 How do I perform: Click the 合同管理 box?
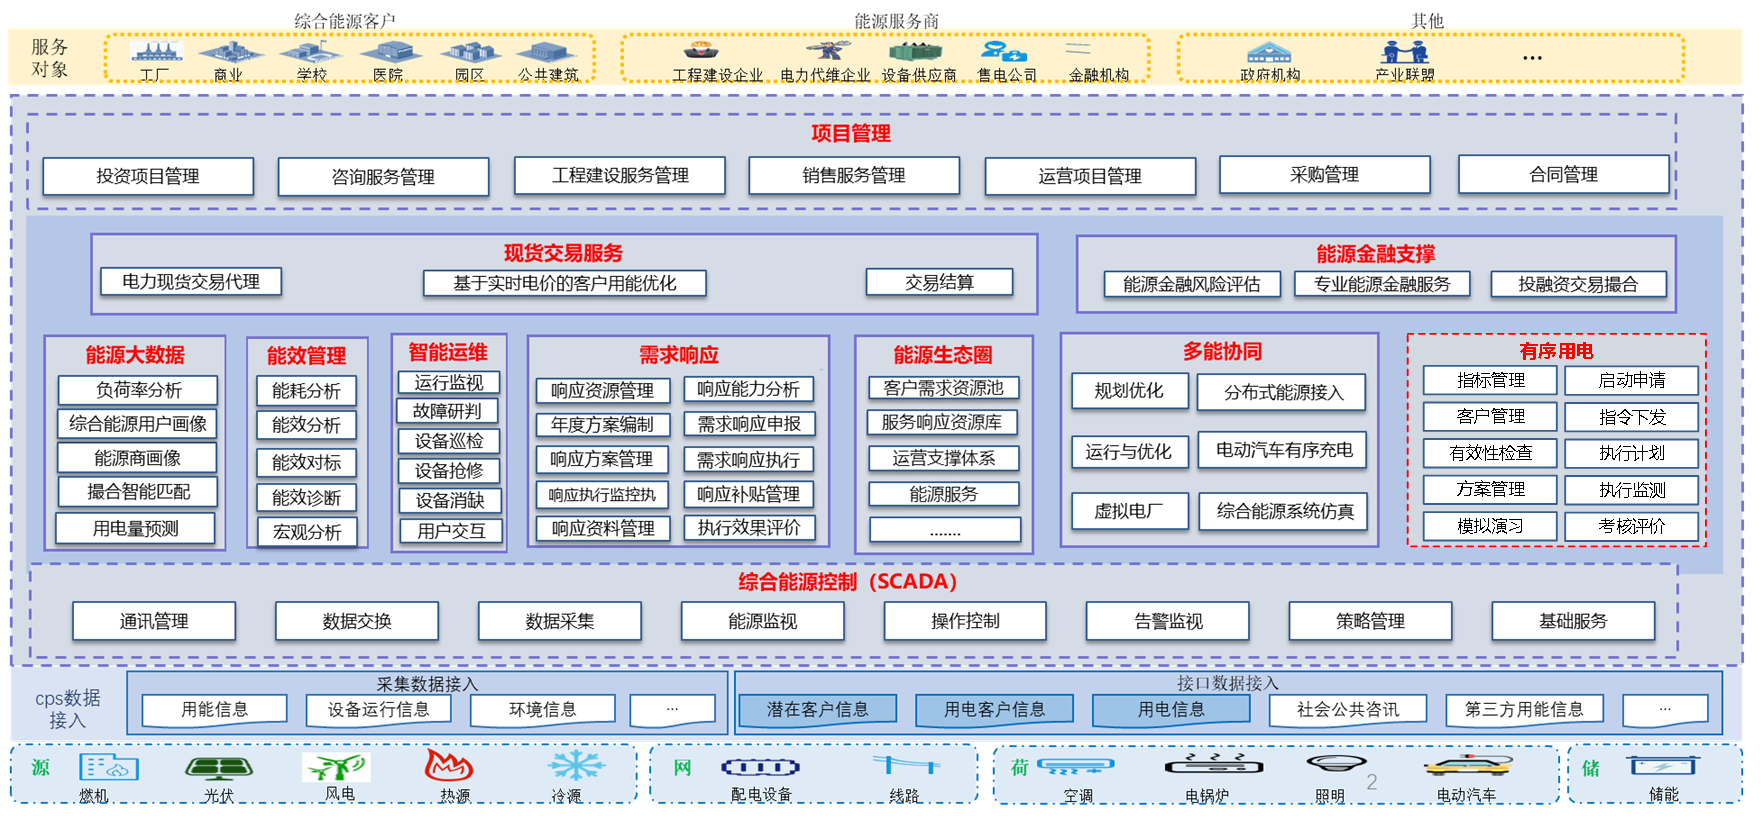pyautogui.click(x=1564, y=175)
